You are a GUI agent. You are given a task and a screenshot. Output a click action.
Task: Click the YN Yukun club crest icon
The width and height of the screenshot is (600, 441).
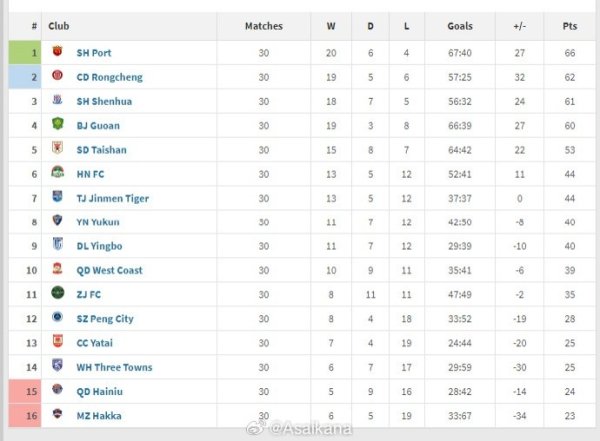pyautogui.click(x=57, y=222)
